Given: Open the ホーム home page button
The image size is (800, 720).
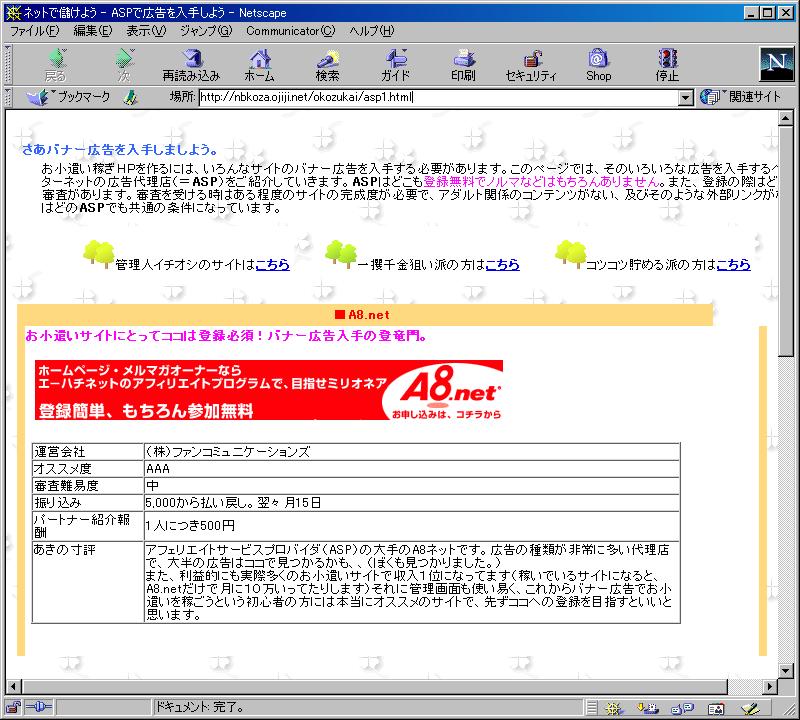Looking at the screenshot, I should [259, 65].
